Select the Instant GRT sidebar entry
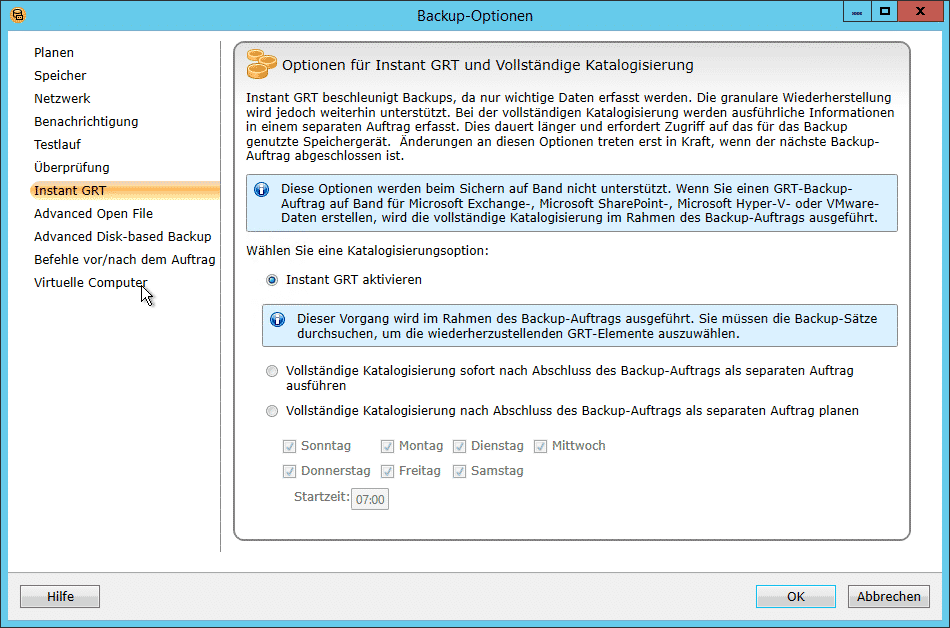 [x=125, y=191]
